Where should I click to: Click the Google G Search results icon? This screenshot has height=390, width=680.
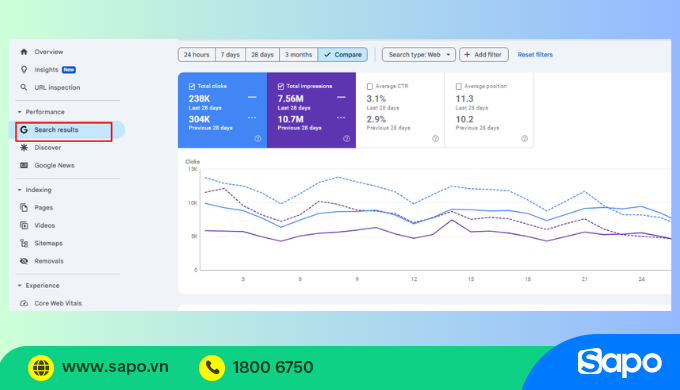[x=24, y=130]
